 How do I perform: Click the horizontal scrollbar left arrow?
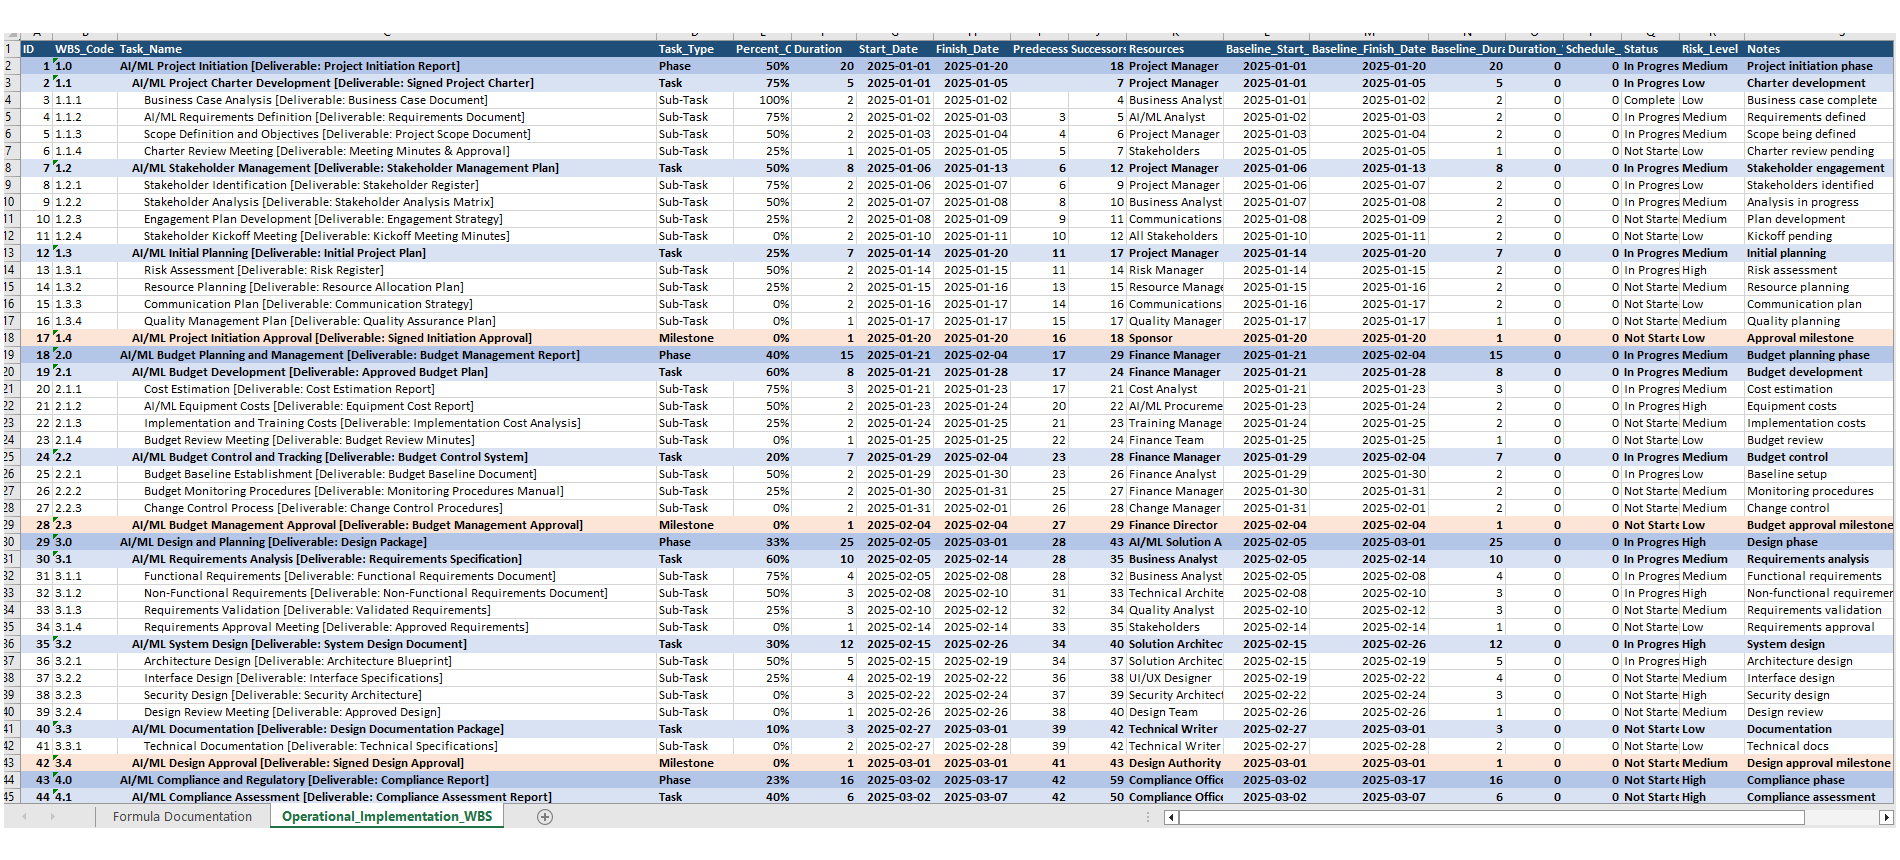1171,818
